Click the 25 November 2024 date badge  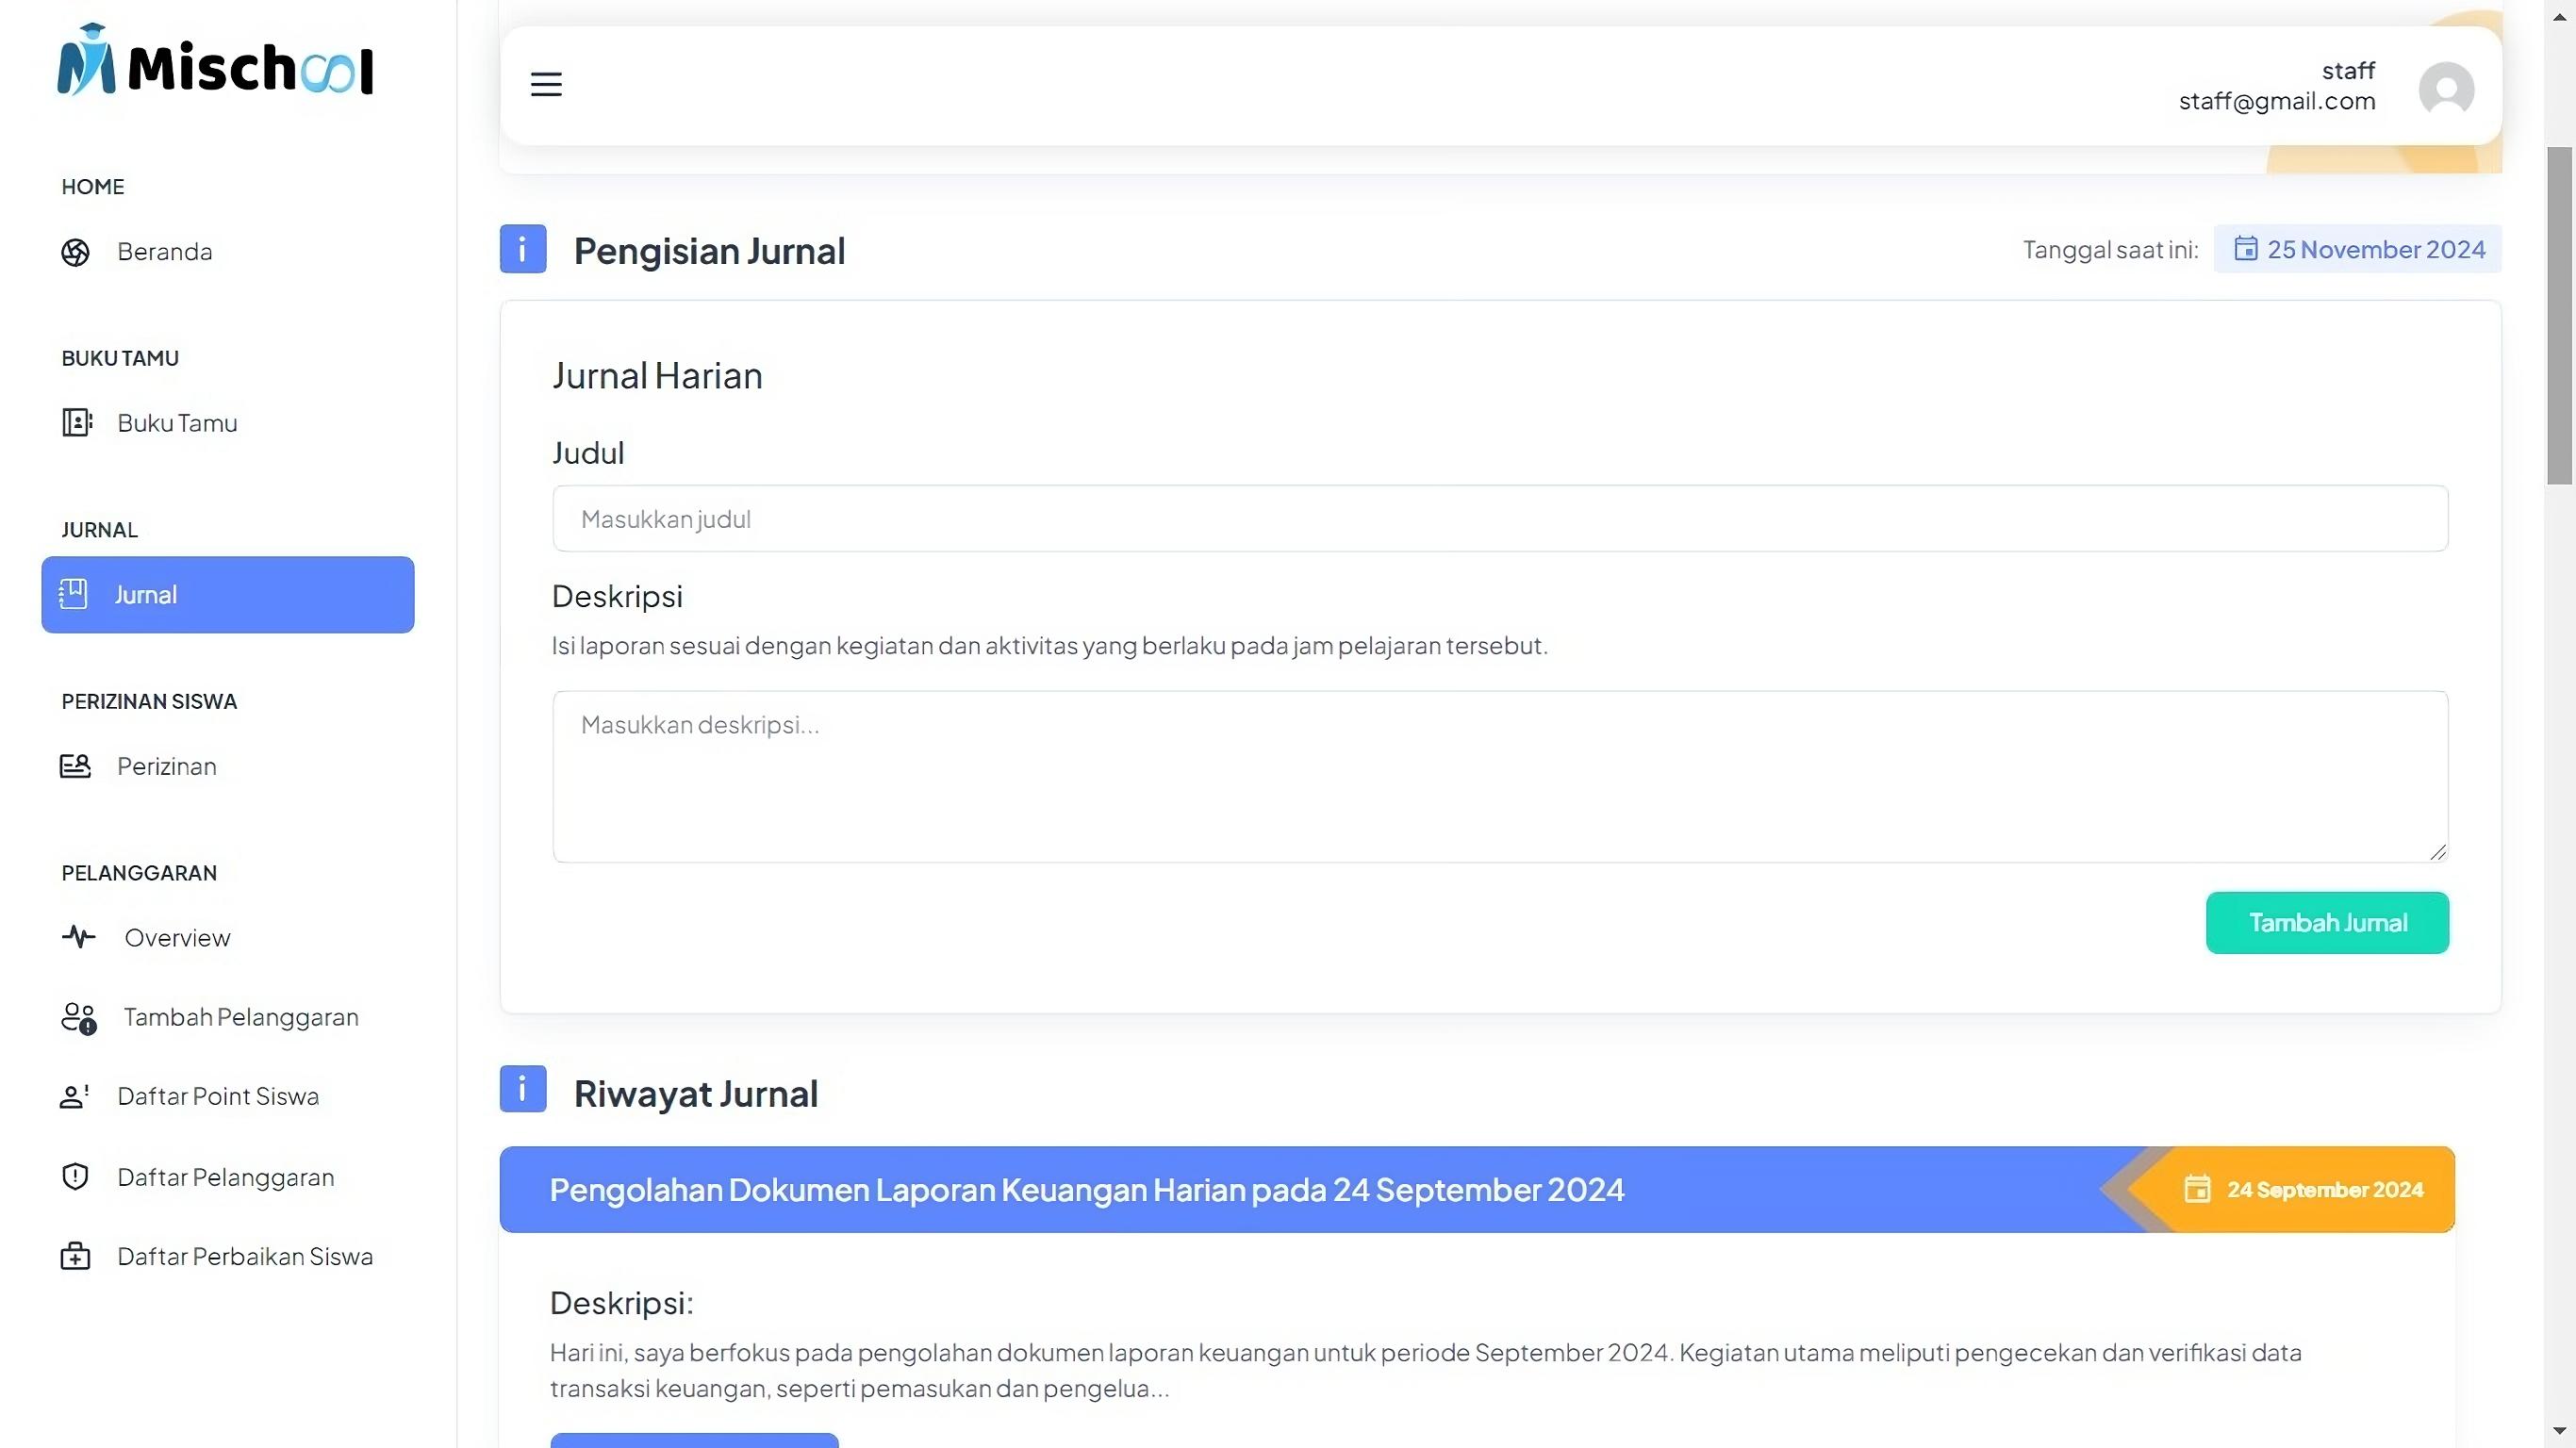pos(2357,249)
